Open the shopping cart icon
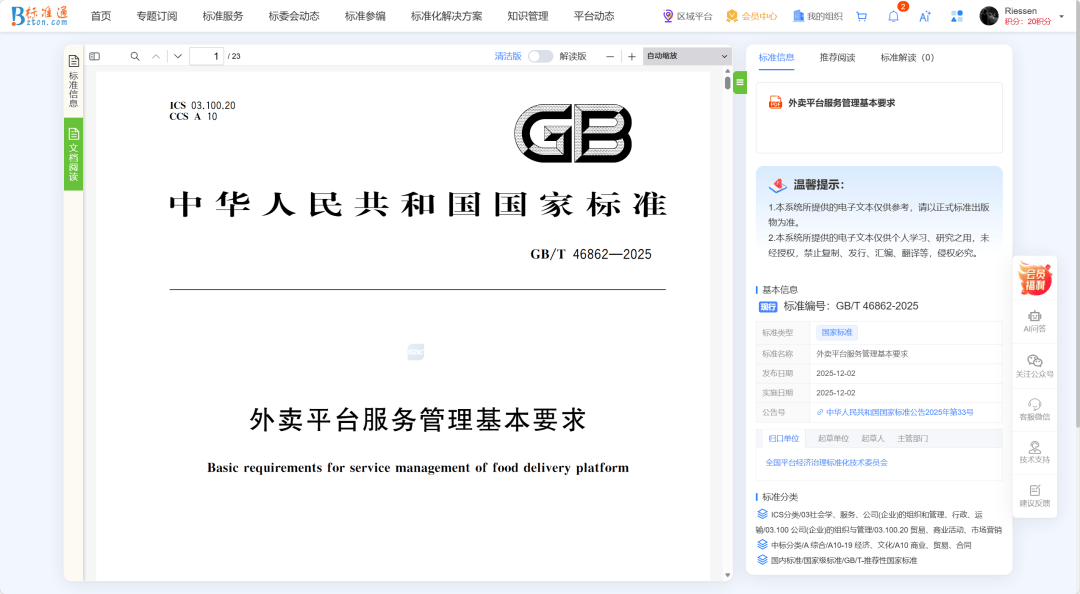The height and width of the screenshot is (594, 1080). click(861, 16)
